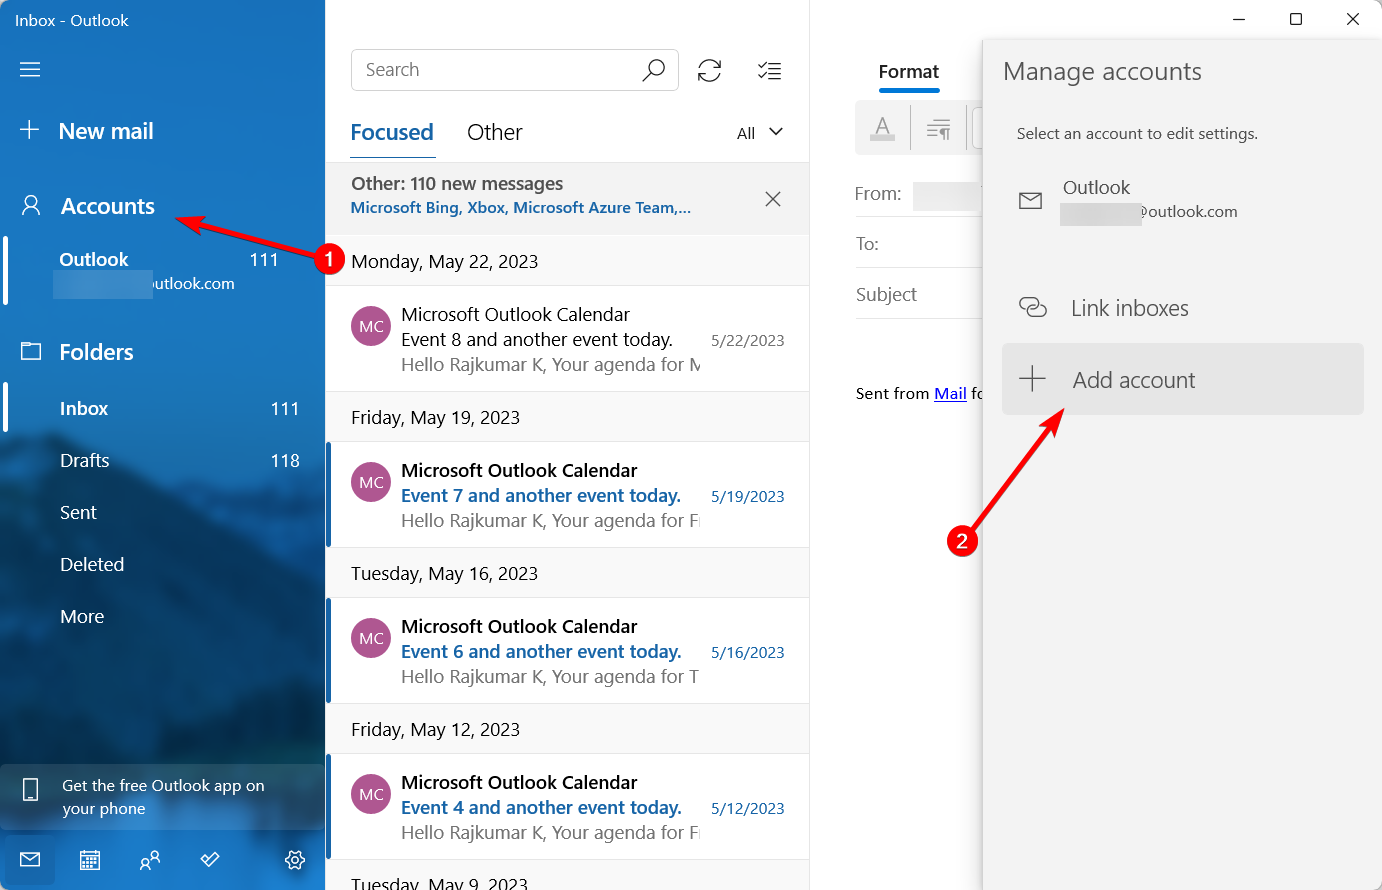Viewport: 1382px width, 890px height.
Task: Open the Inbox folder
Action: [x=162, y=408]
